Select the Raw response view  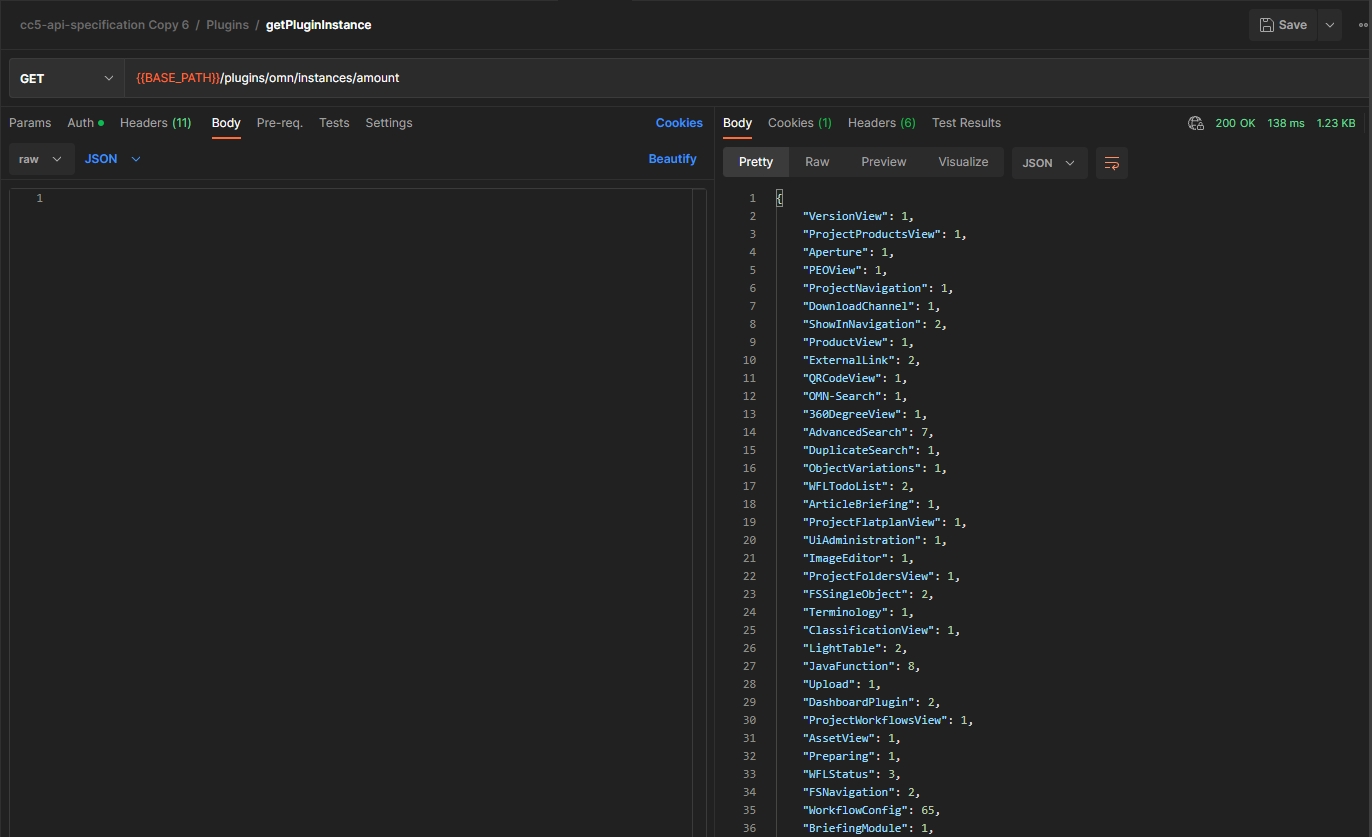817,162
